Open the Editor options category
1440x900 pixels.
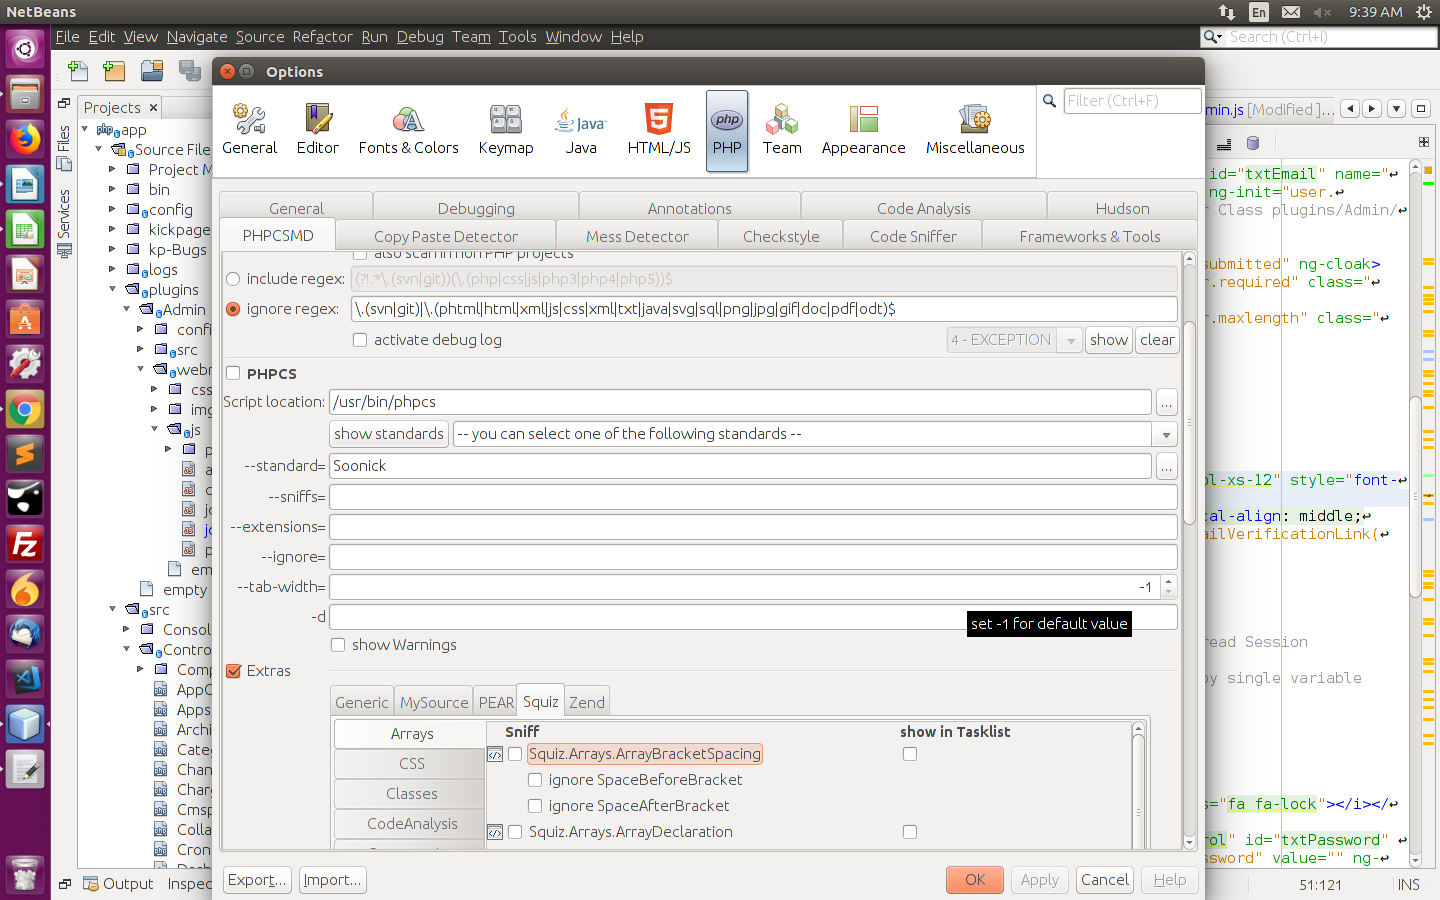(318, 131)
